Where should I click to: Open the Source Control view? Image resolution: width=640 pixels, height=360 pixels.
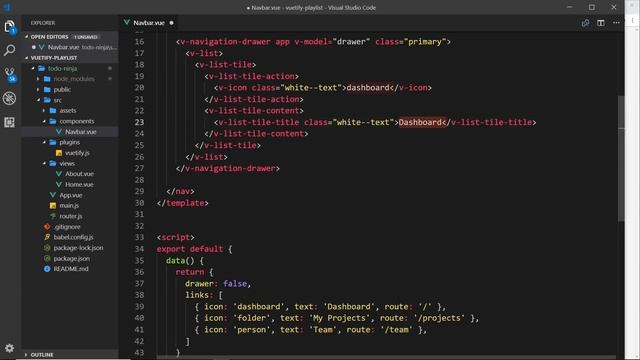click(x=9, y=74)
